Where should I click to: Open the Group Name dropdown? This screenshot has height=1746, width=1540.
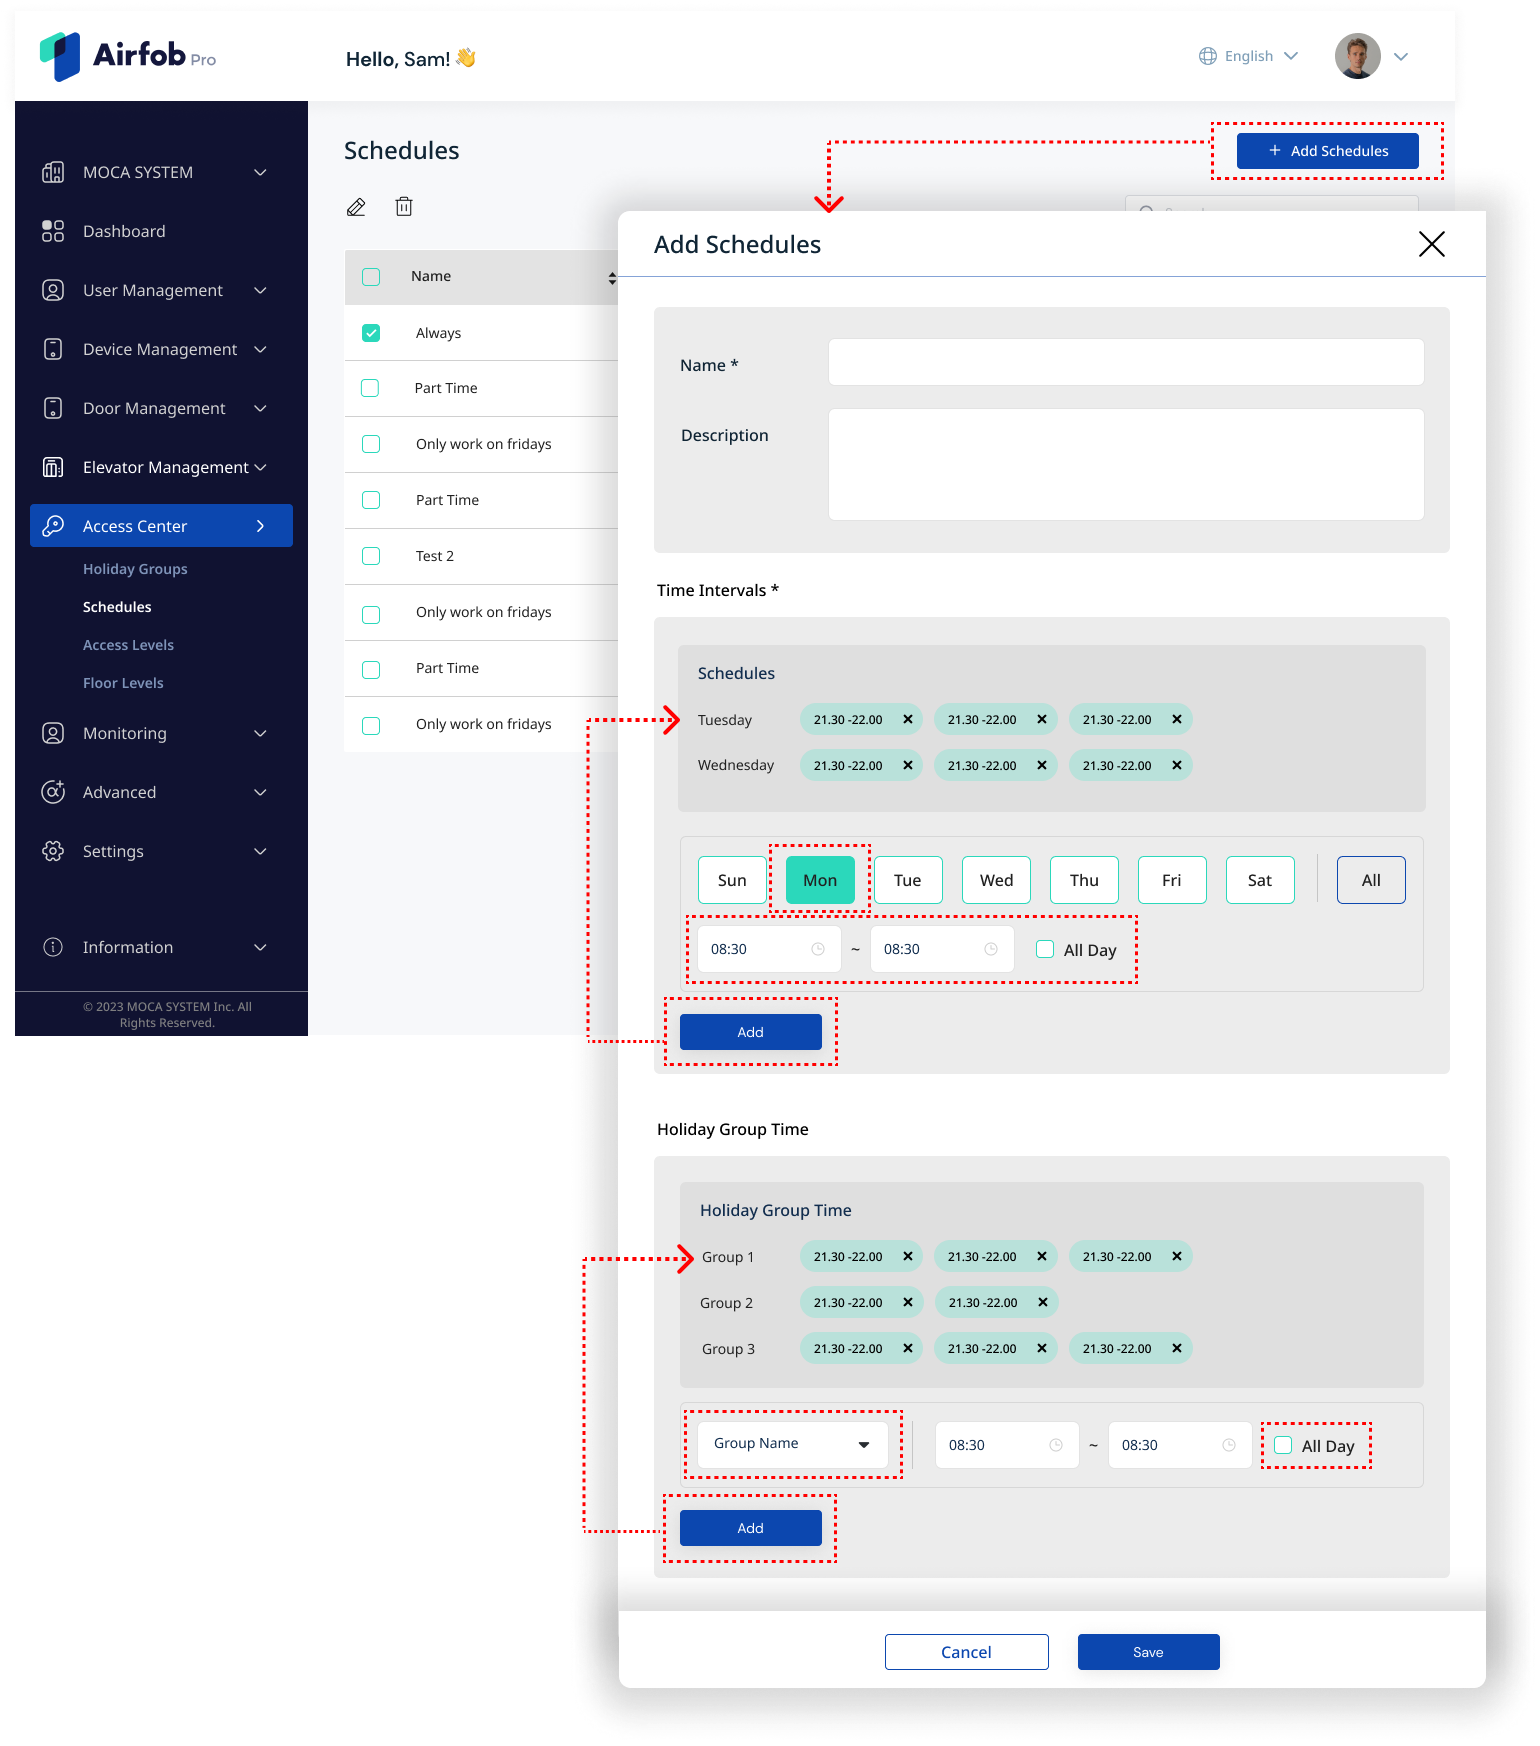(792, 1444)
